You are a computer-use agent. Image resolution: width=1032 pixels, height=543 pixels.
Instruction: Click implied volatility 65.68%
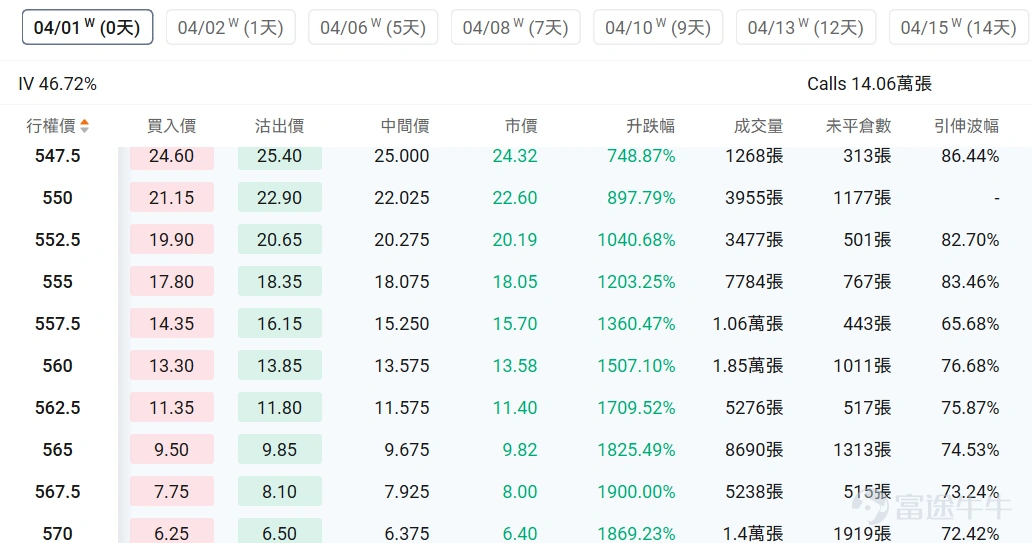point(970,324)
